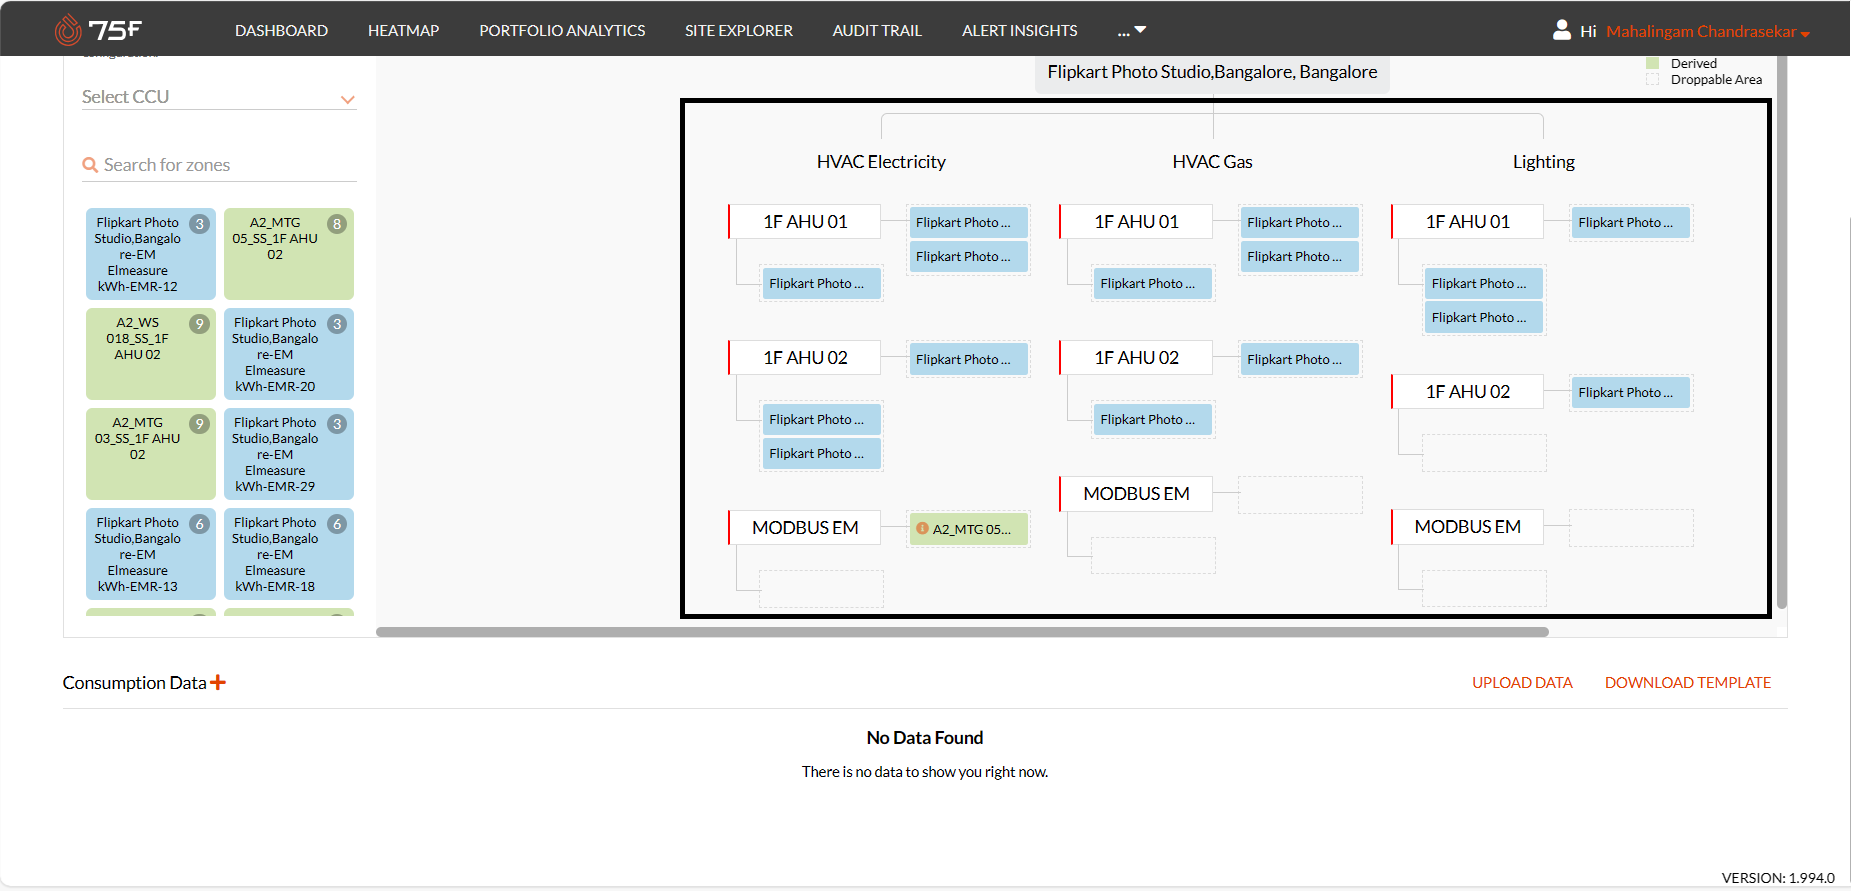Click the HVAC Electricity category label
The height and width of the screenshot is (892, 1862).
point(881,162)
